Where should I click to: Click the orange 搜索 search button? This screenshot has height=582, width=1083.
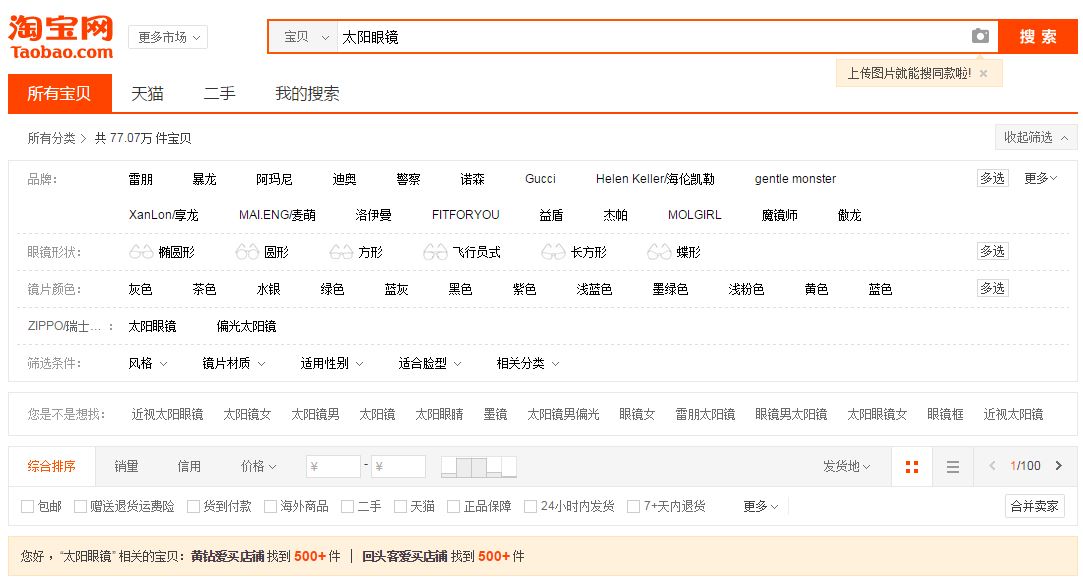[x=1037, y=37]
